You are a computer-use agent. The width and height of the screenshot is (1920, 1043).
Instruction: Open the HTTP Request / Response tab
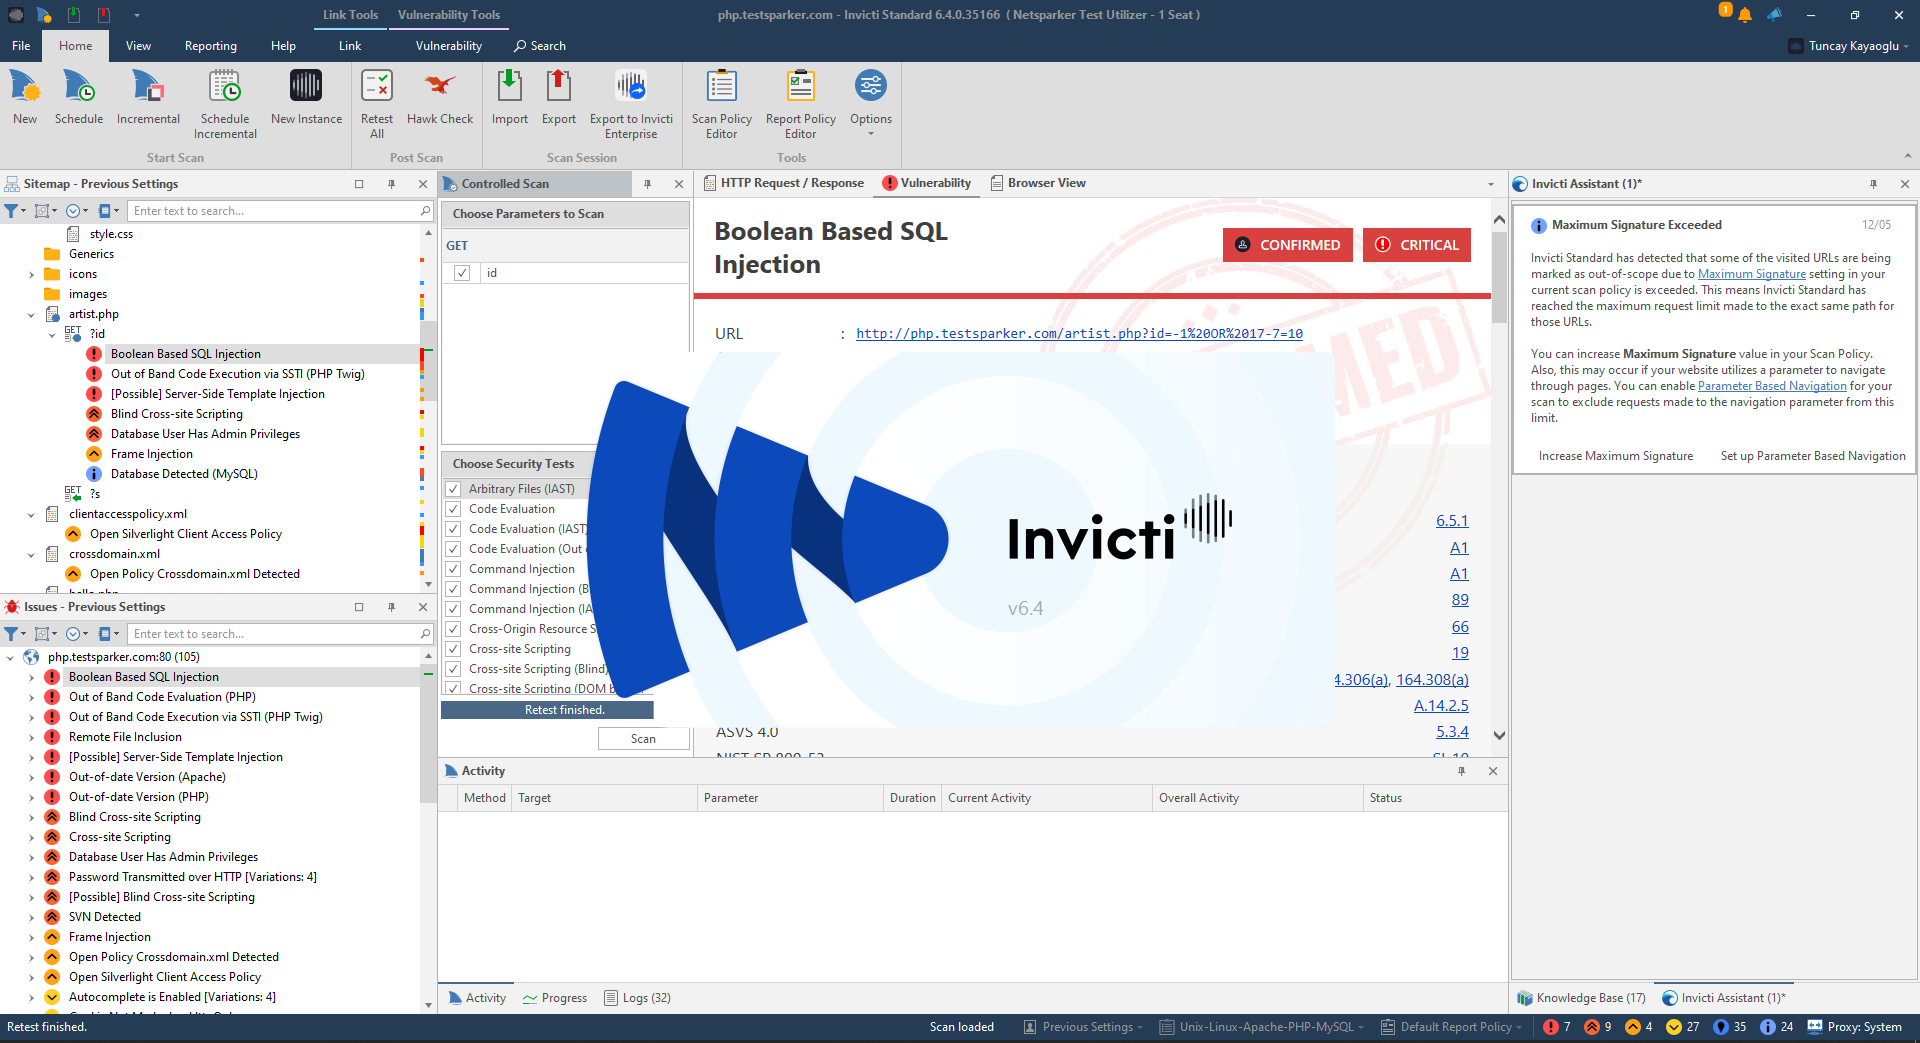[784, 183]
